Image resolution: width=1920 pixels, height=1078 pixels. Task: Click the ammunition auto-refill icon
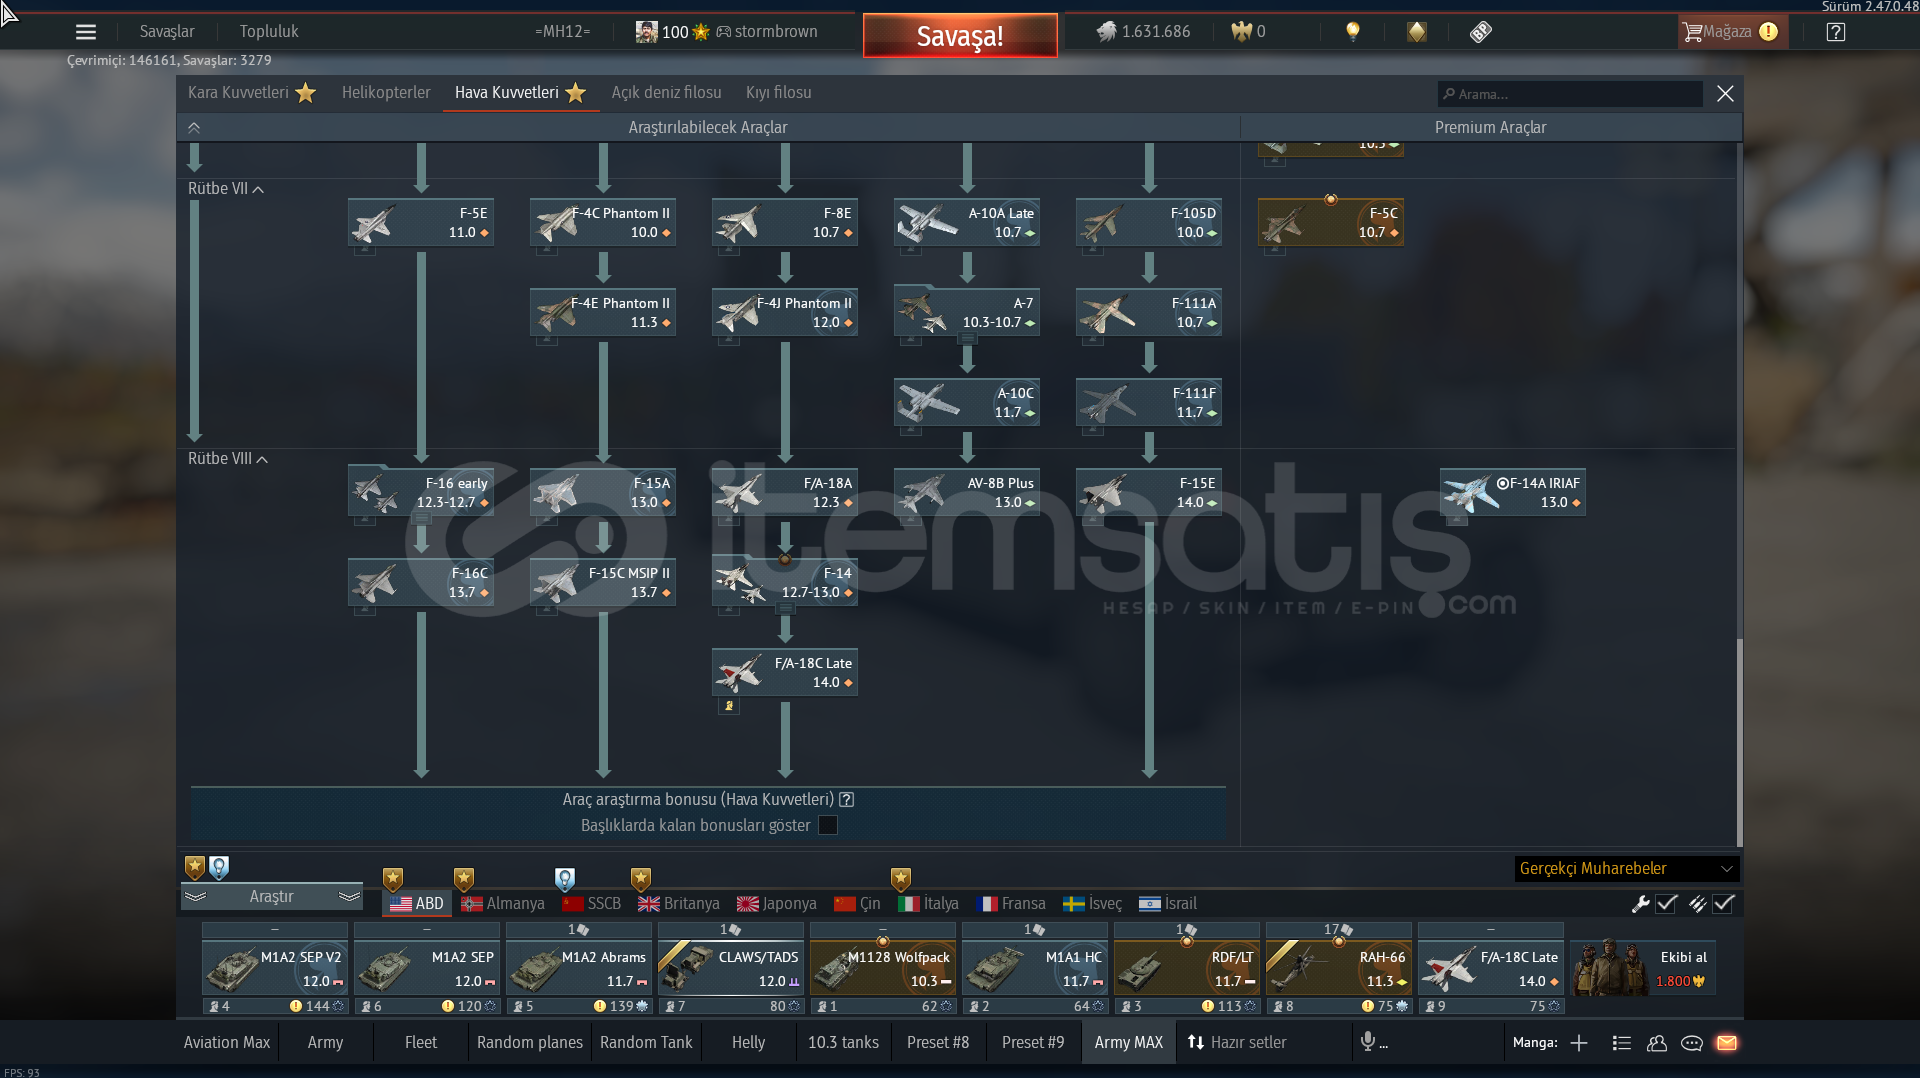tap(1697, 904)
